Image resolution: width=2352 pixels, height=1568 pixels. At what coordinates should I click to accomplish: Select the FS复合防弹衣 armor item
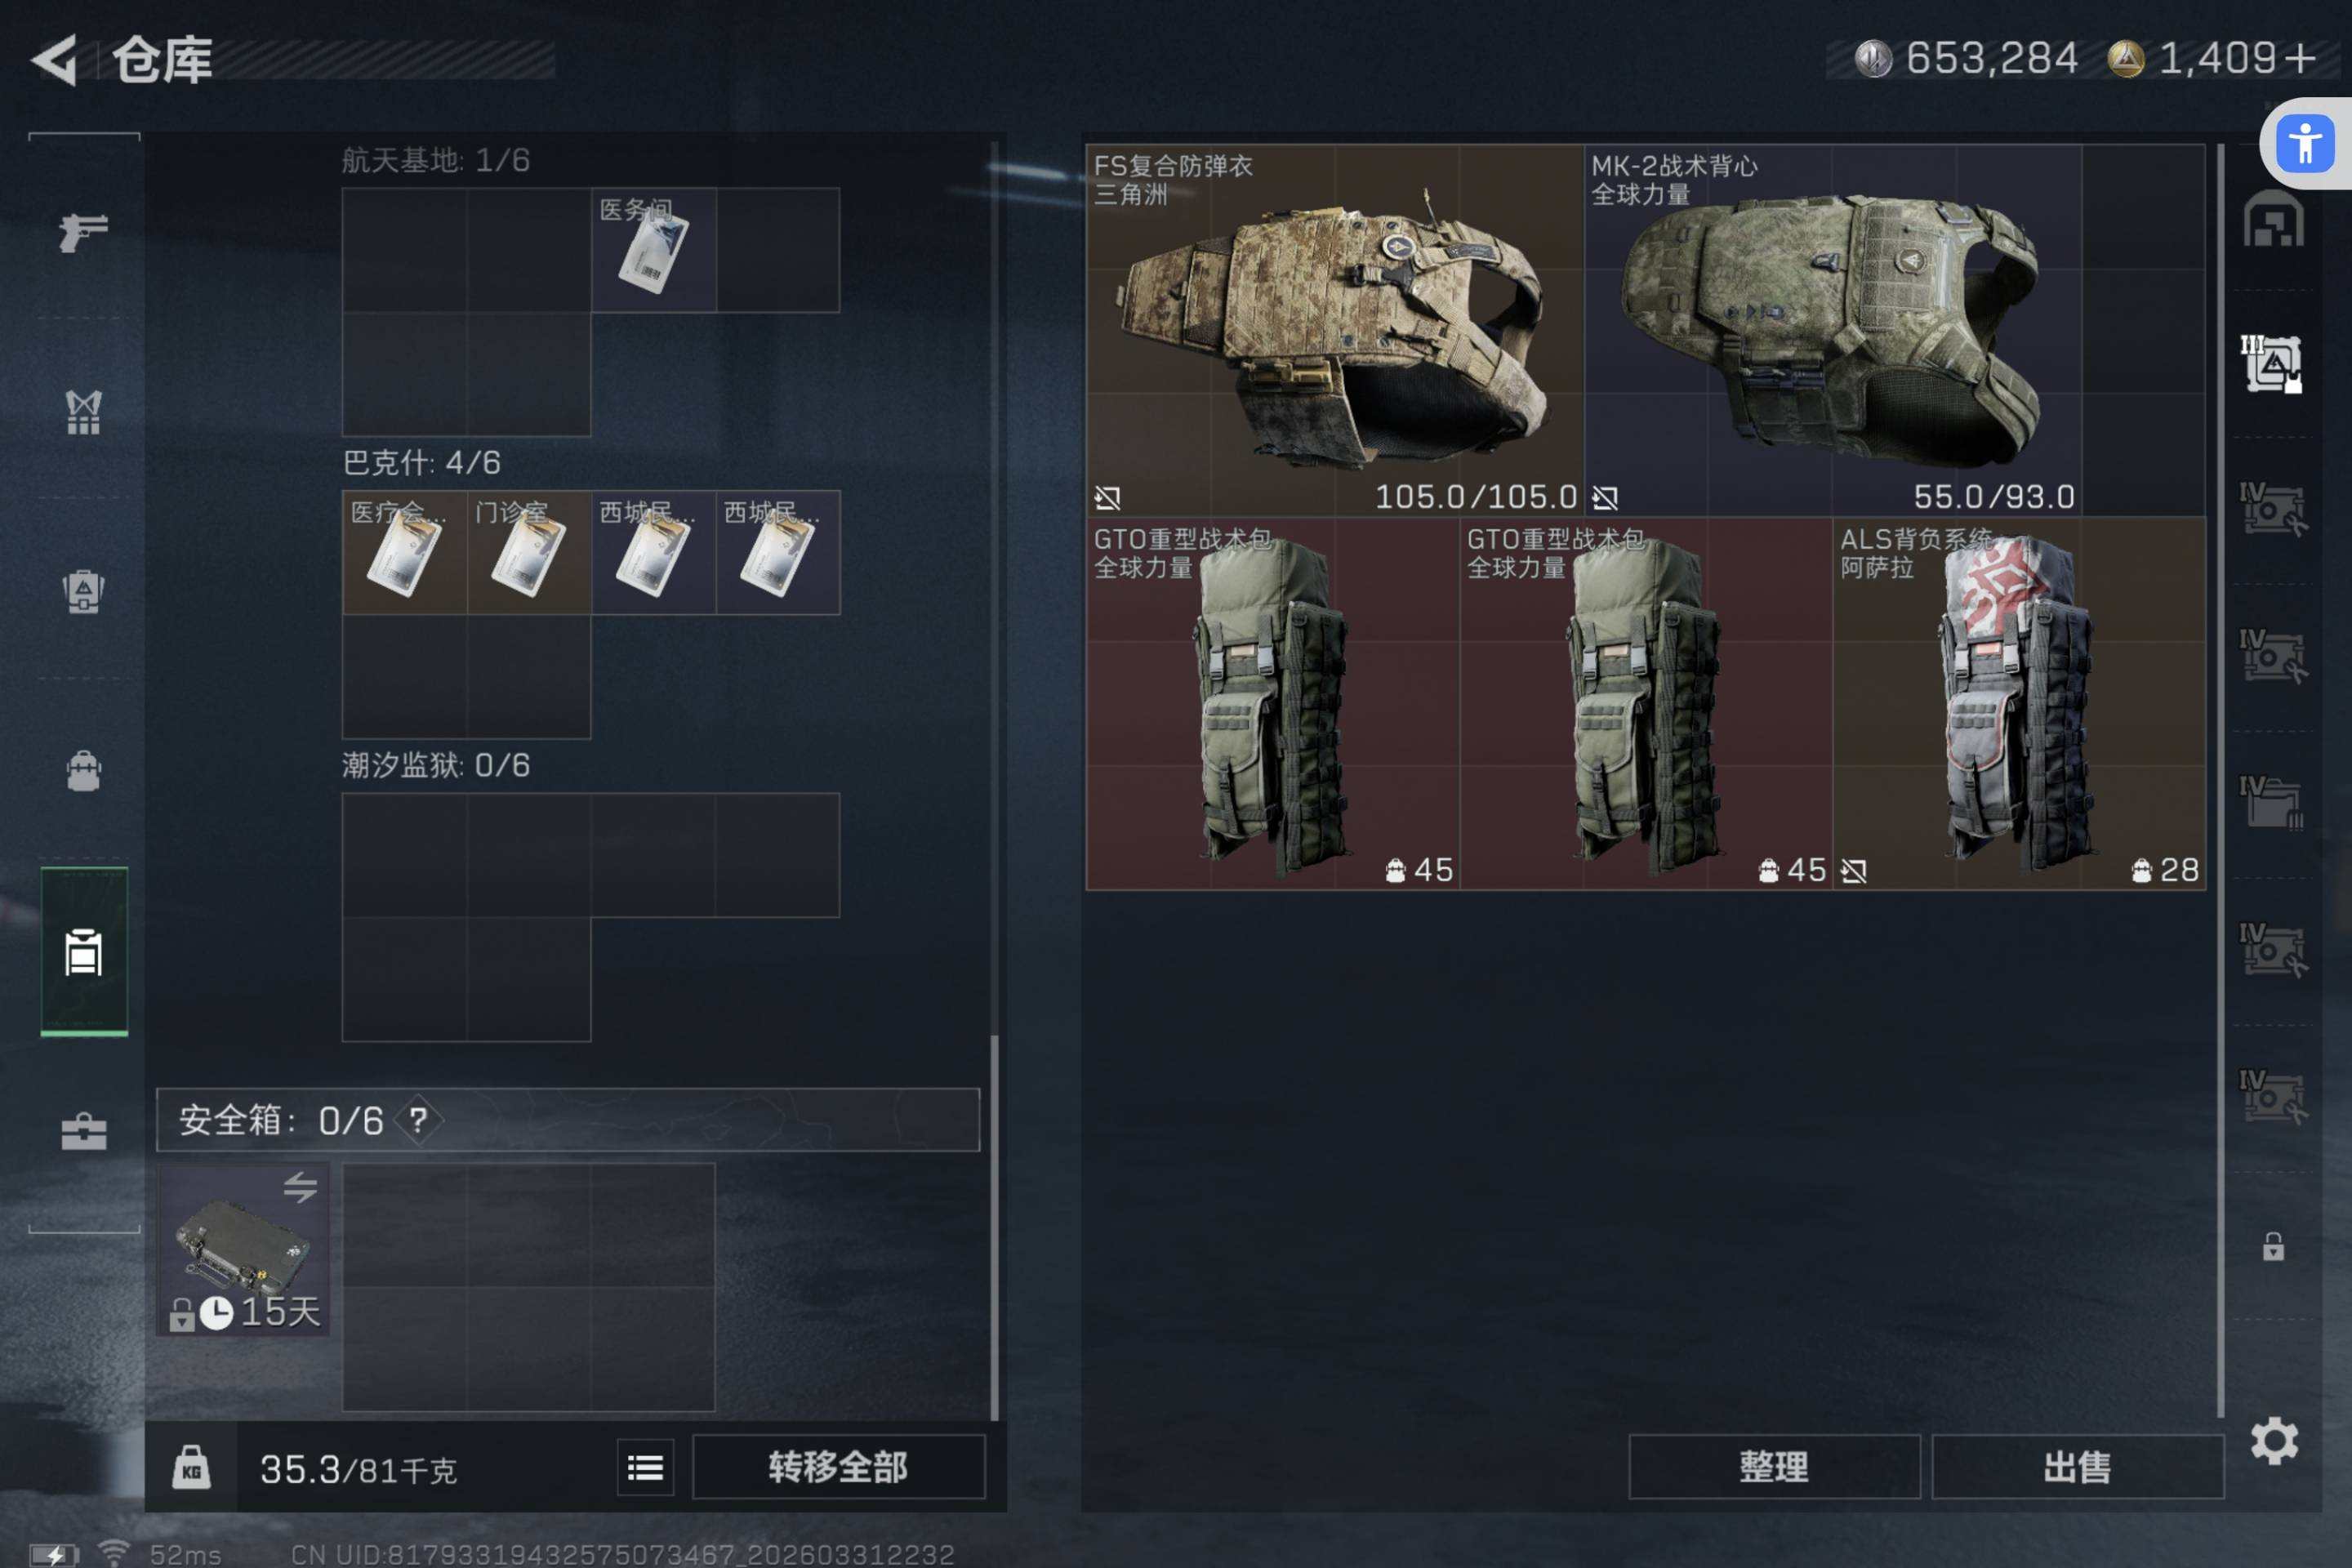coord(1335,330)
